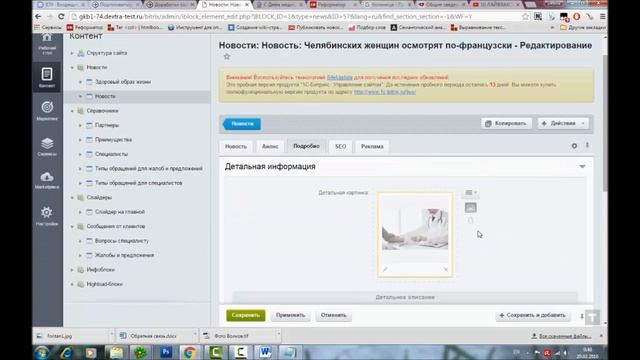Screen dimensions: 640x360
Task: Expand the Структура сайта tree node
Action: click(x=72, y=53)
